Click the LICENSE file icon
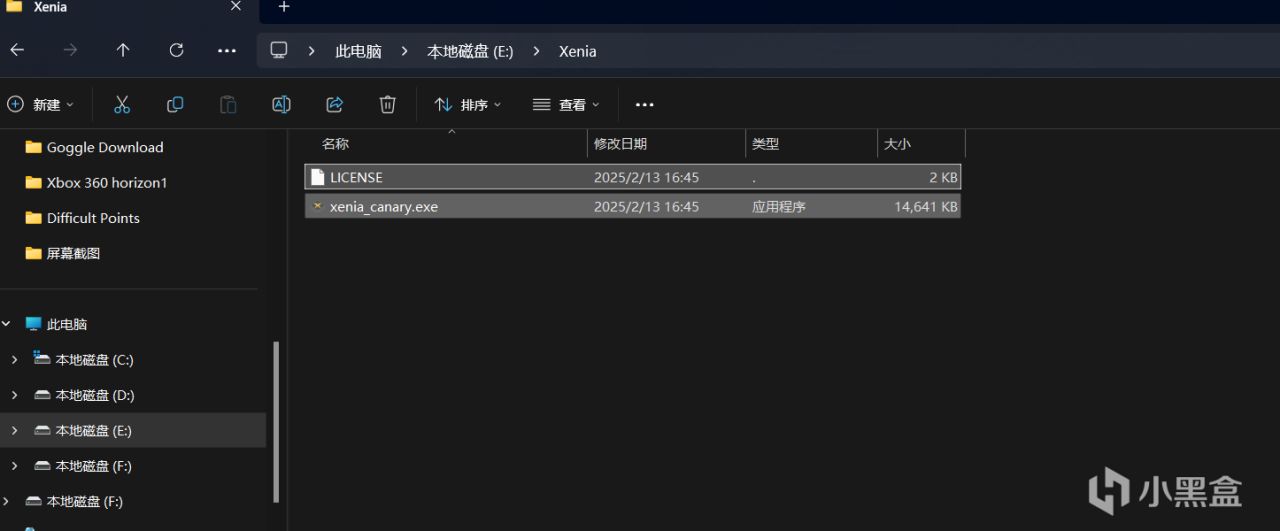Screen dimensions: 1280x531 318,177
